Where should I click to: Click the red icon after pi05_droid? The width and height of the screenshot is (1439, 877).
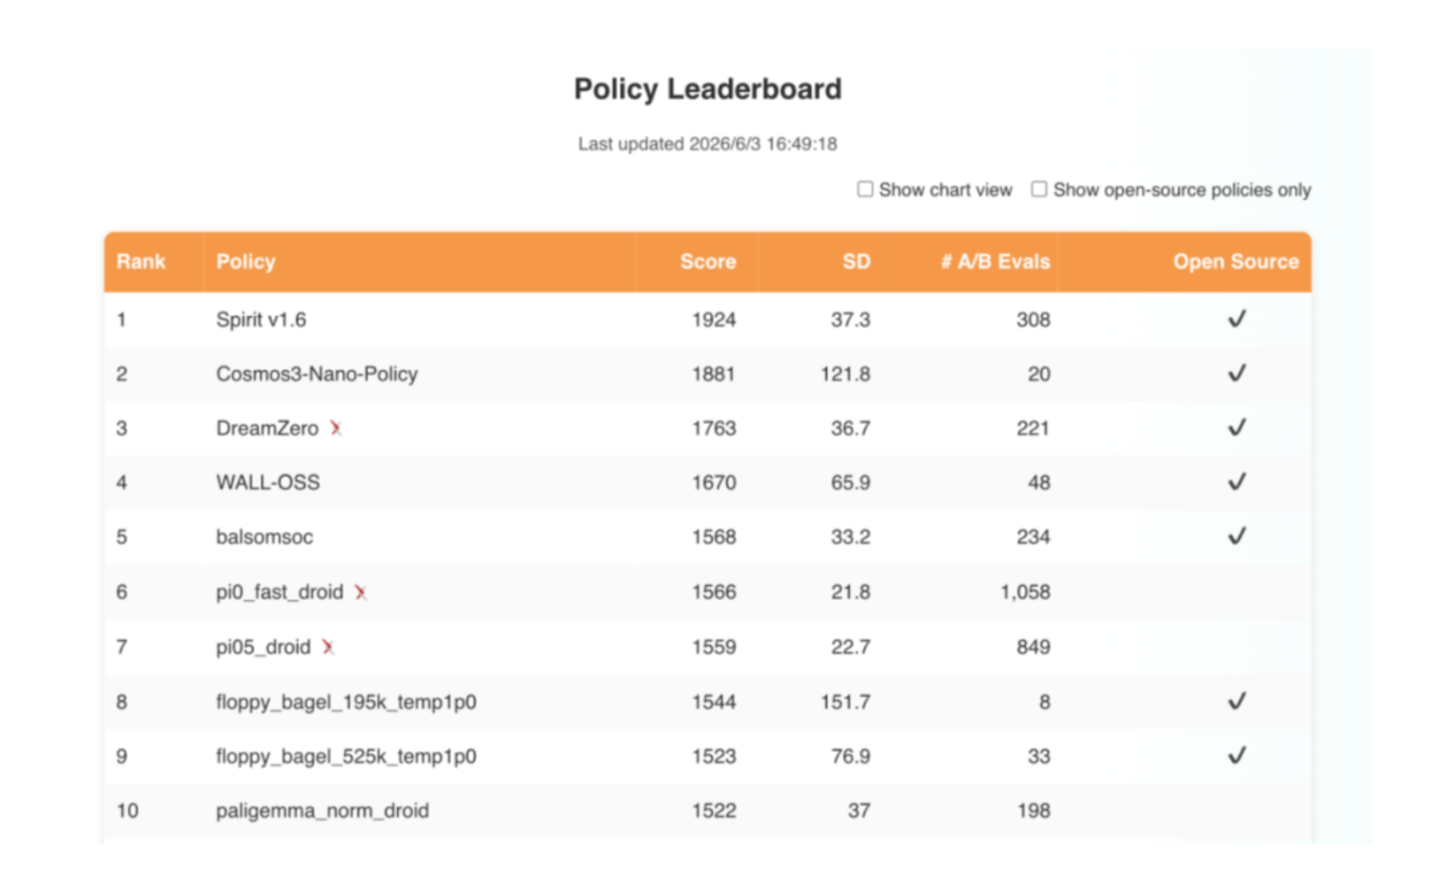click(x=328, y=647)
